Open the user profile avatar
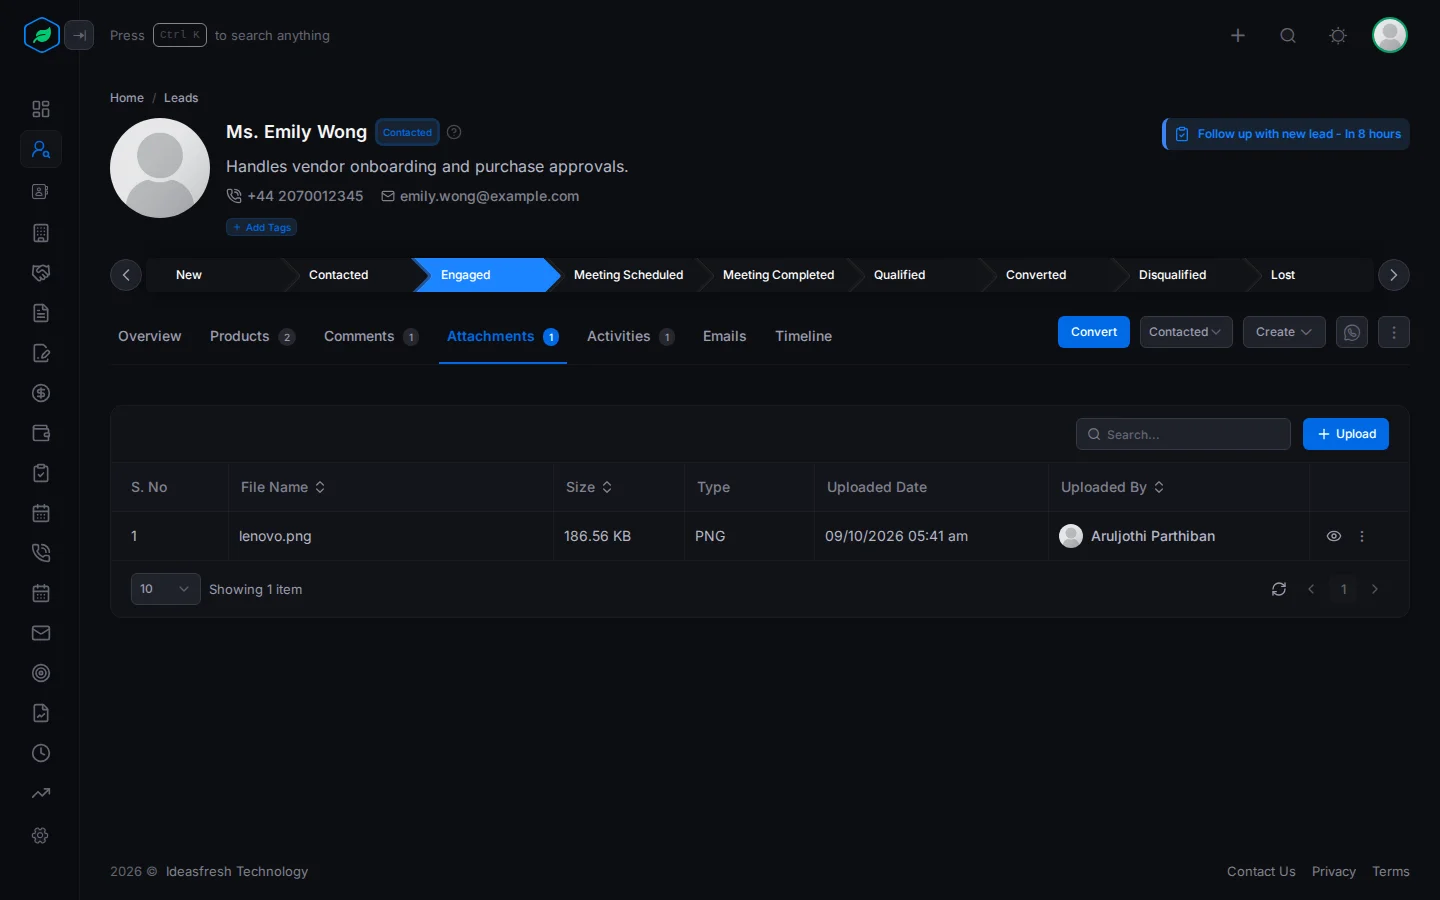Viewport: 1440px width, 900px height. click(x=1390, y=35)
